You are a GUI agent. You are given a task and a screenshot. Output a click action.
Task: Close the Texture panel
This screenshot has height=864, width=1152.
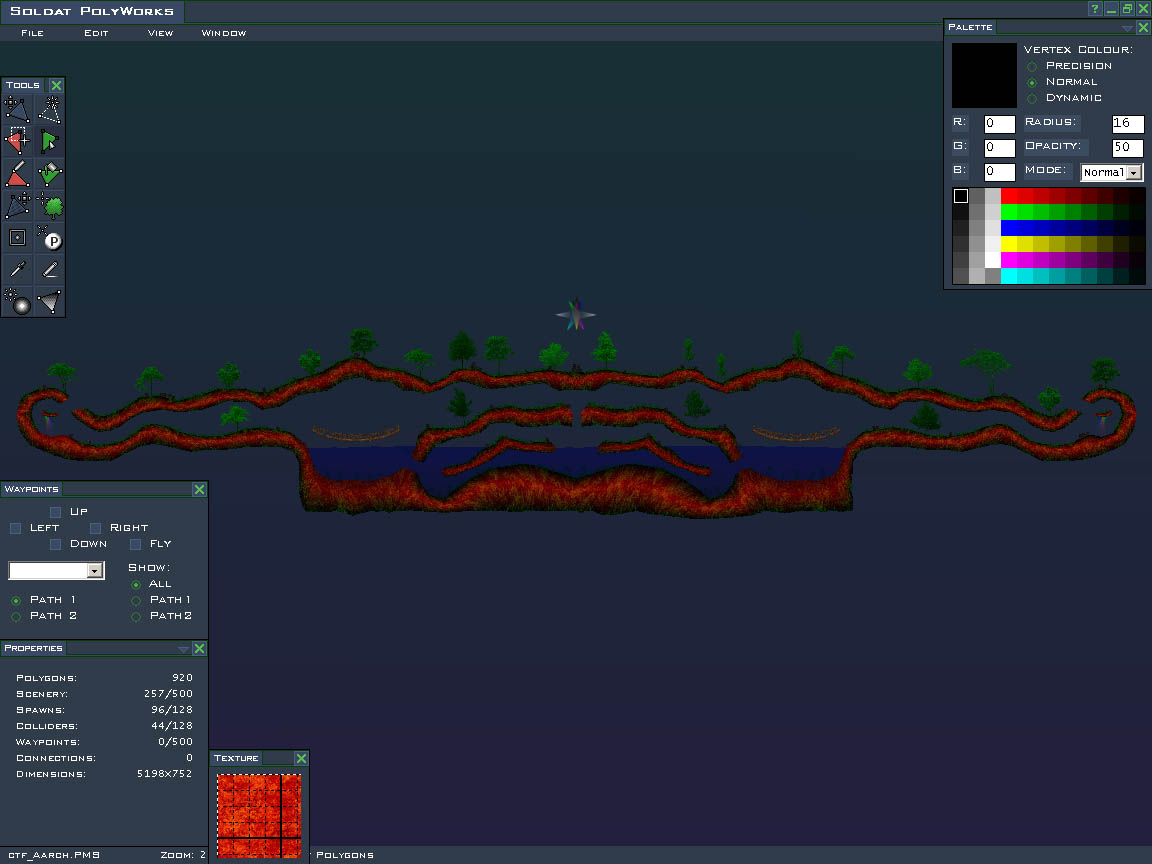[301, 759]
